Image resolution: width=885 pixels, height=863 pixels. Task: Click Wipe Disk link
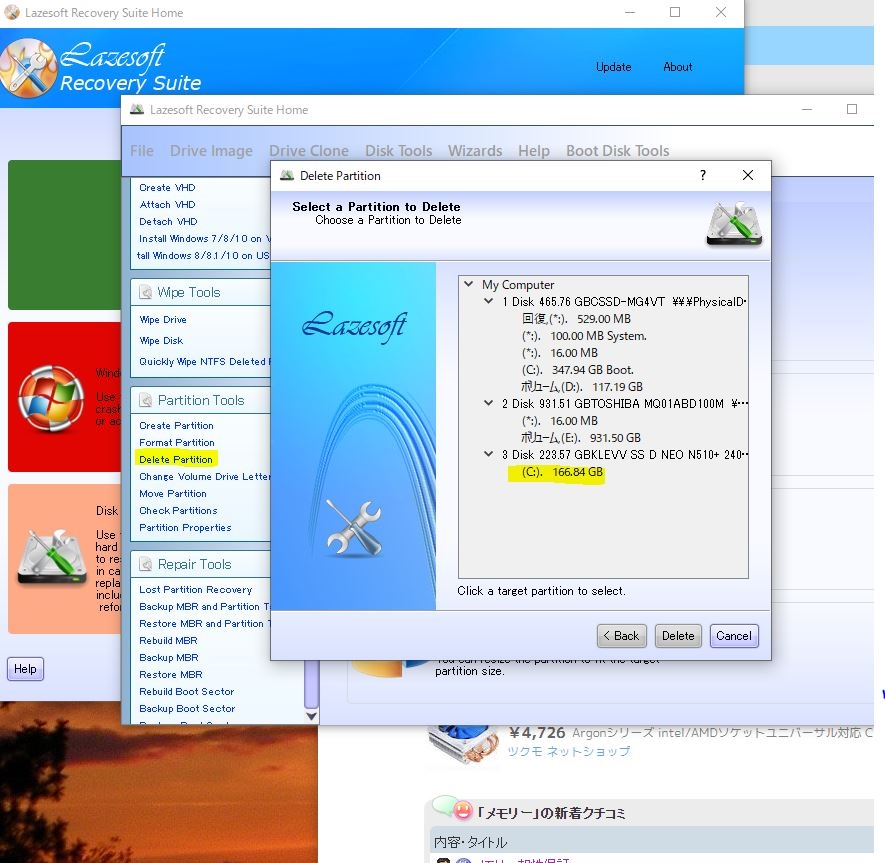point(161,340)
